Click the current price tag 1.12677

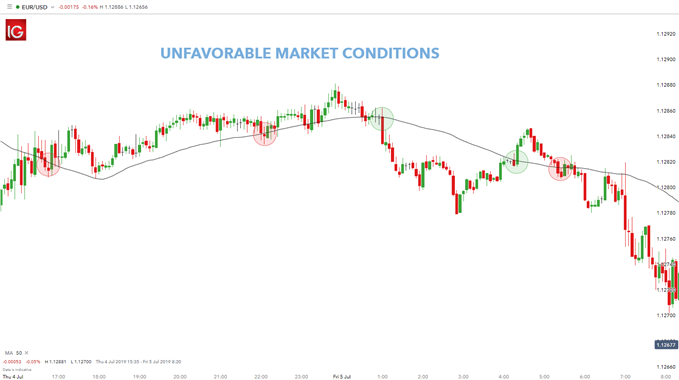point(666,345)
